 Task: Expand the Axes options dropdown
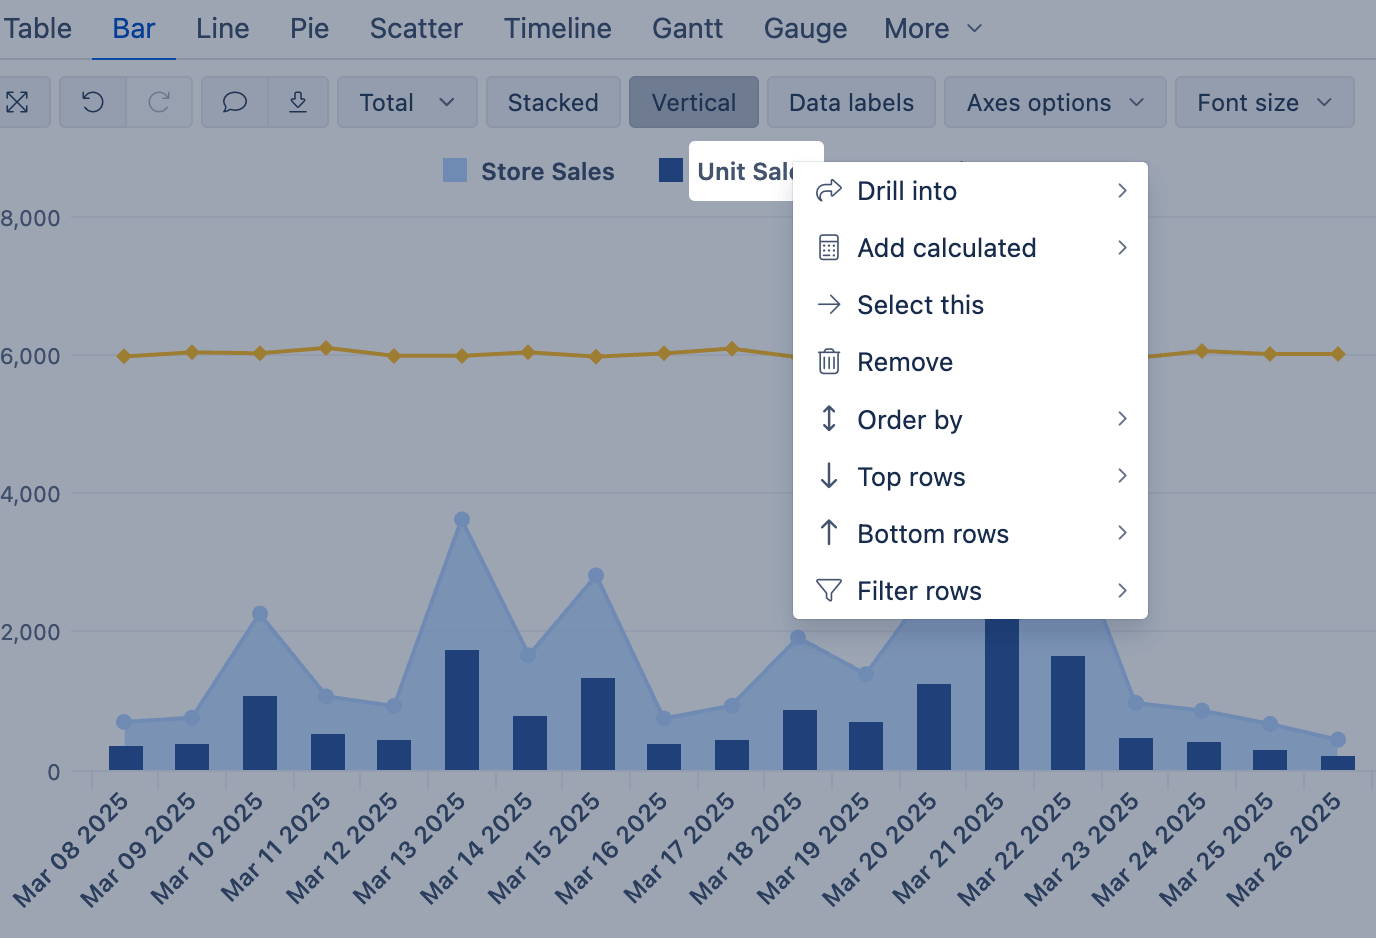click(1054, 102)
